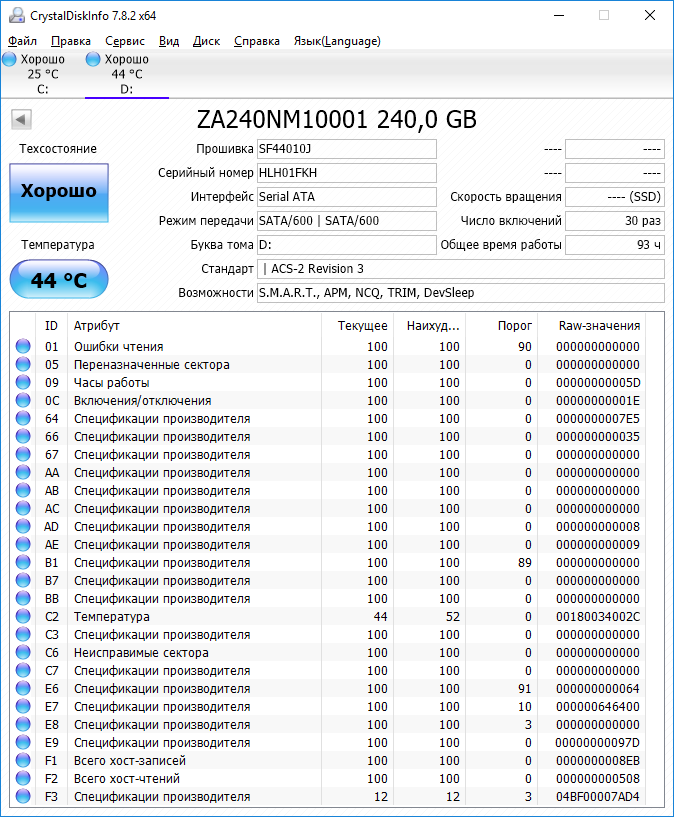Open the Справка menu
This screenshot has height=817, width=674.
click(x=257, y=41)
